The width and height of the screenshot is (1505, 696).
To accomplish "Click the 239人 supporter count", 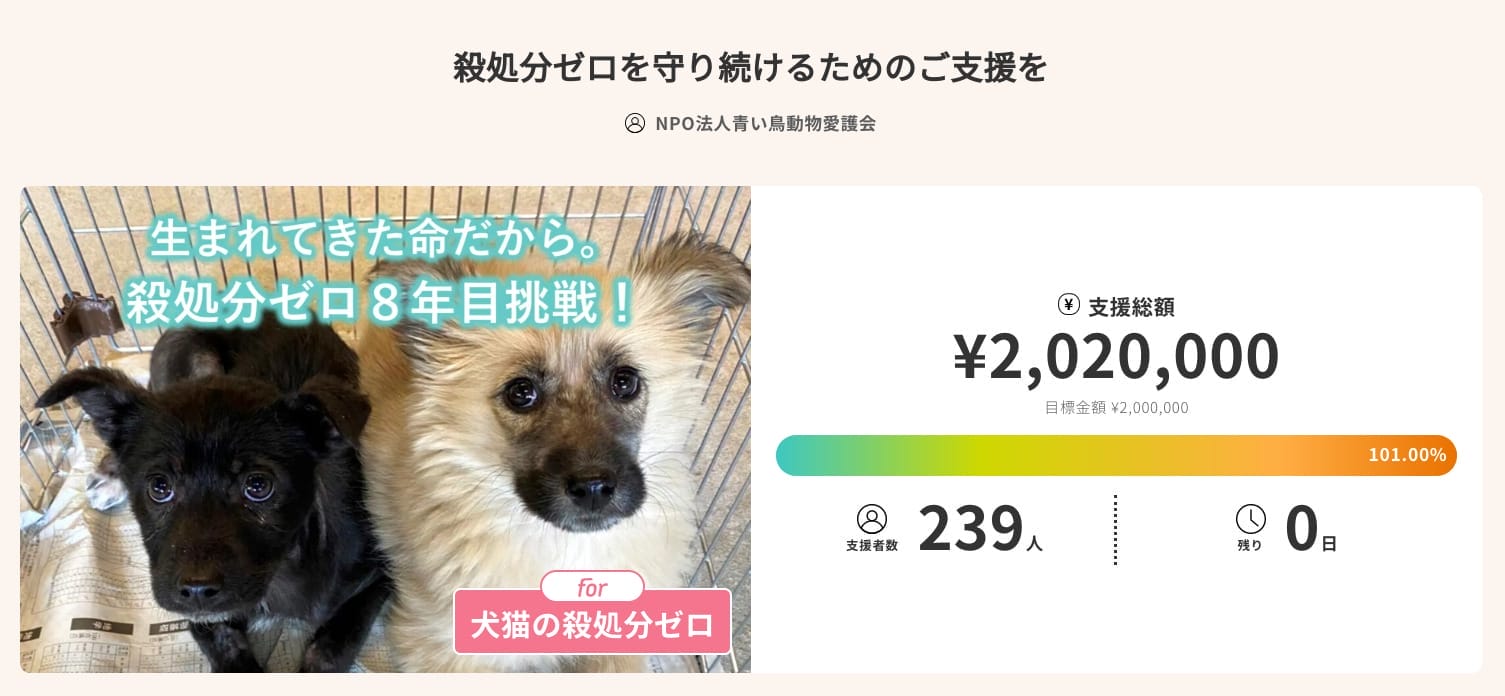I will click(x=978, y=529).
